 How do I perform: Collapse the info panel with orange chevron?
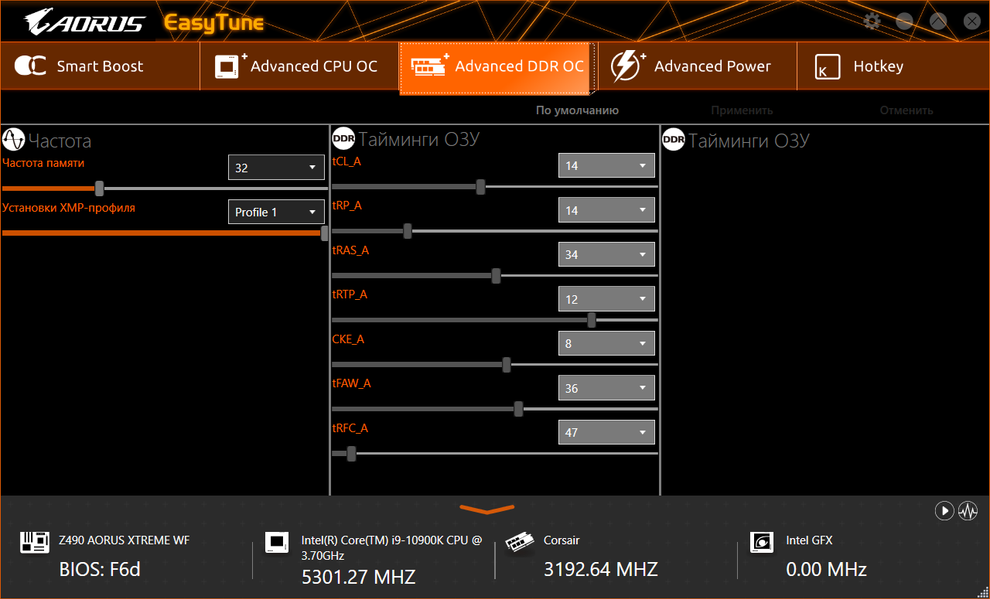(487, 509)
